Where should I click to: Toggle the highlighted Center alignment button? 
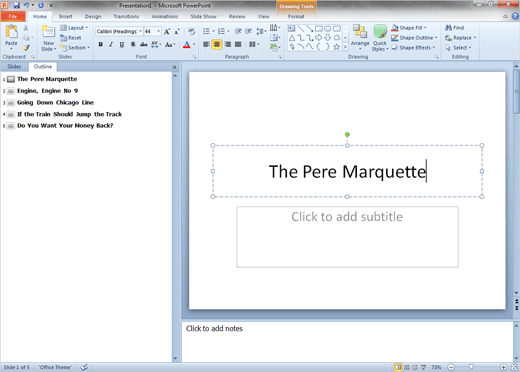[217, 44]
